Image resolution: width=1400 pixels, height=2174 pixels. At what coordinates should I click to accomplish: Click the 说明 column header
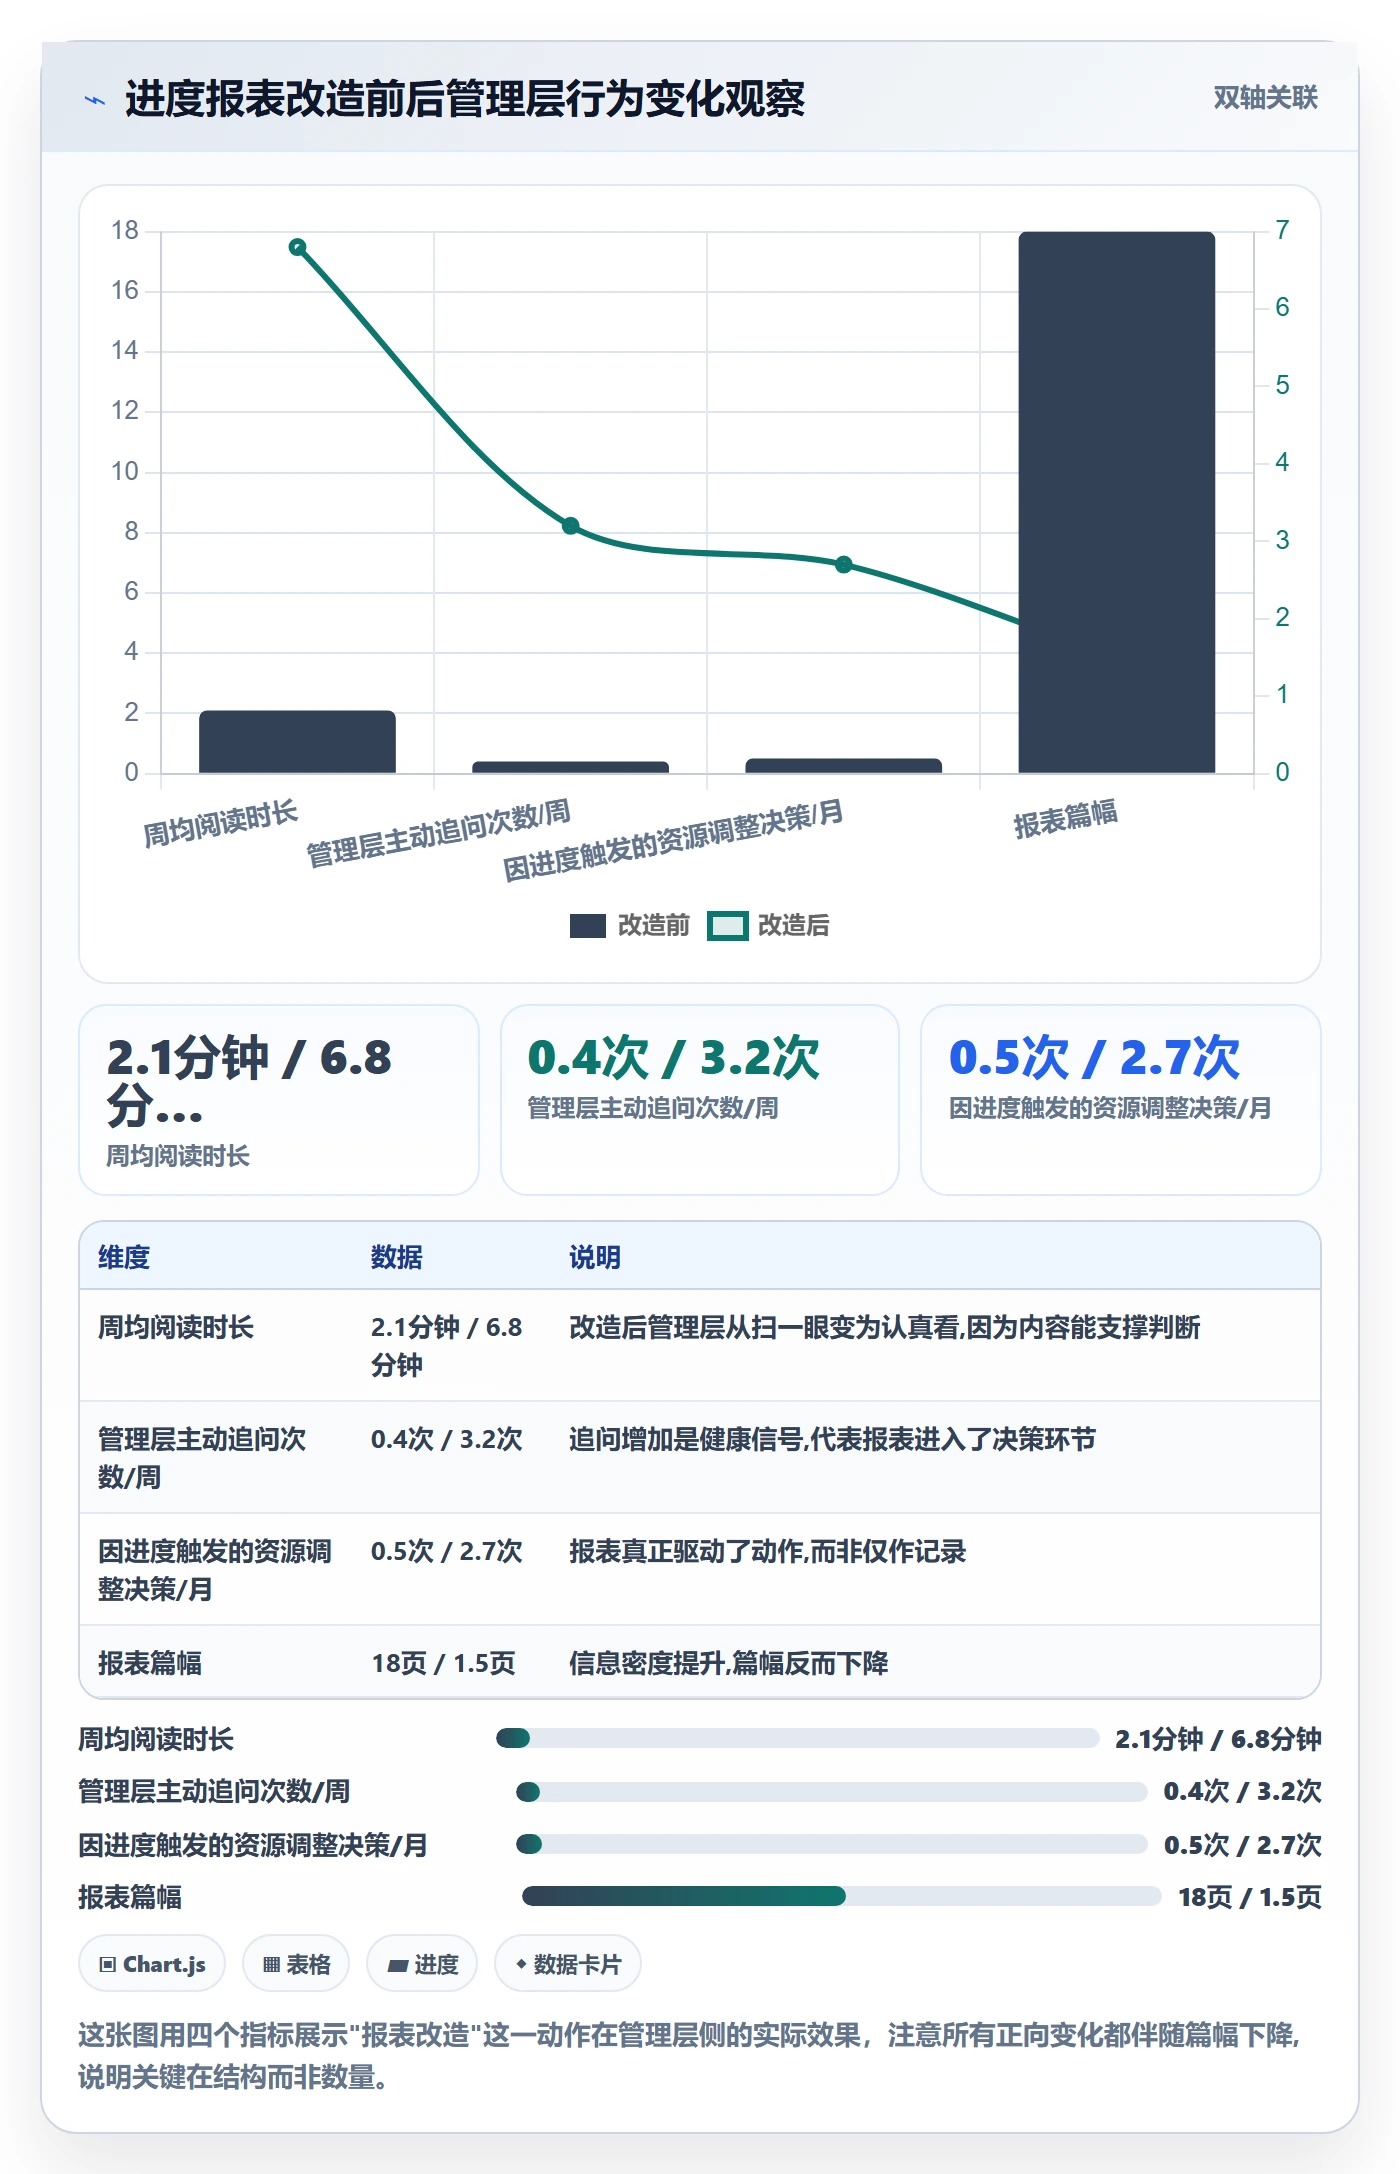[595, 1257]
